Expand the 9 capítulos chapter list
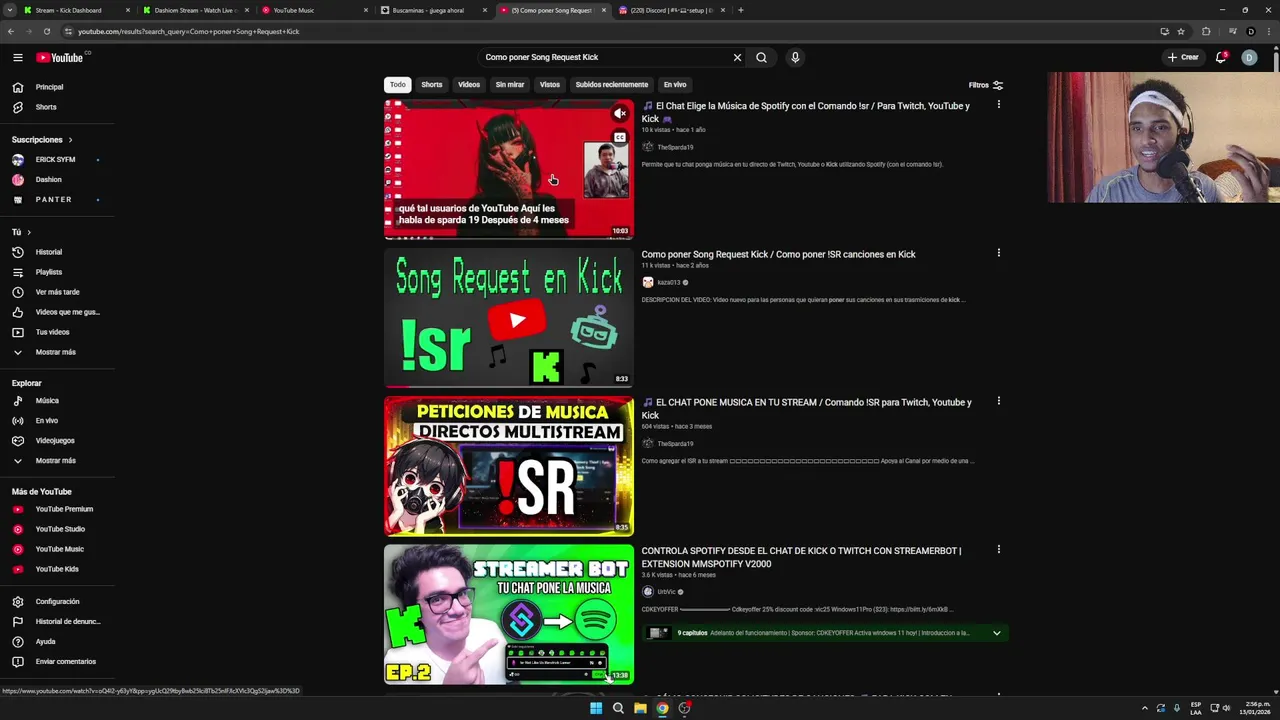Viewport: 1280px width, 720px height. click(996, 633)
